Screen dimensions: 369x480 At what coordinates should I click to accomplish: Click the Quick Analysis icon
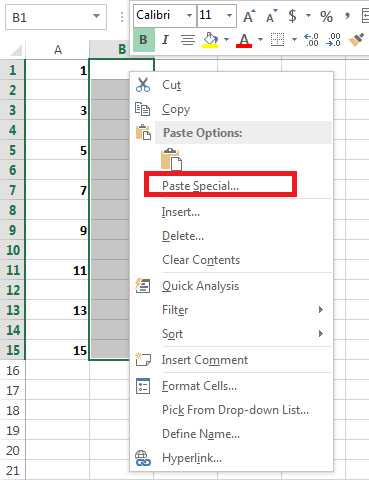click(142, 286)
